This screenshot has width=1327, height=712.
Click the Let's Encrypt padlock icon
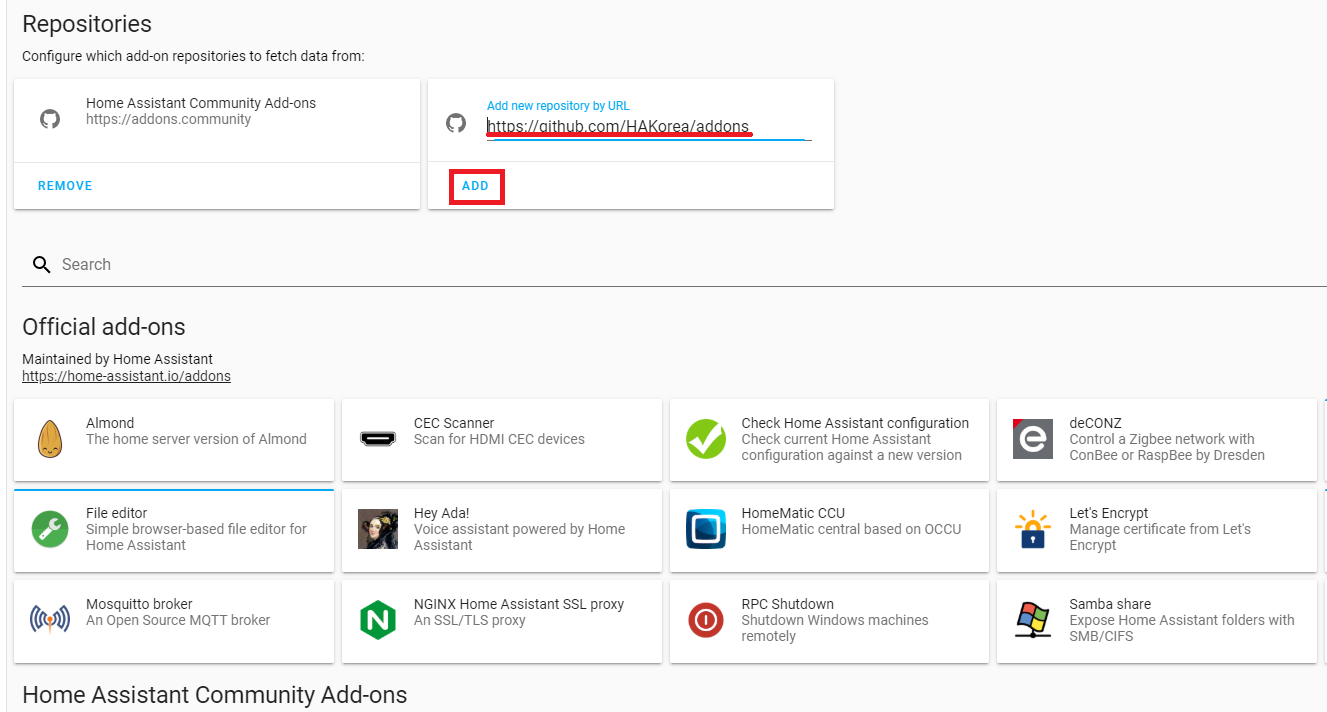(x=1033, y=529)
